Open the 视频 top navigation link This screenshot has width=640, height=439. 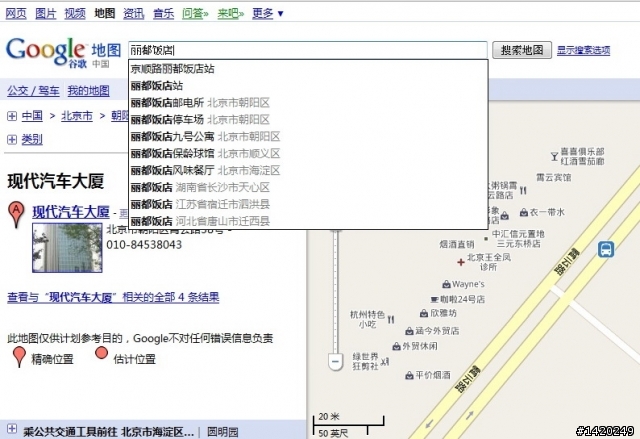point(75,13)
